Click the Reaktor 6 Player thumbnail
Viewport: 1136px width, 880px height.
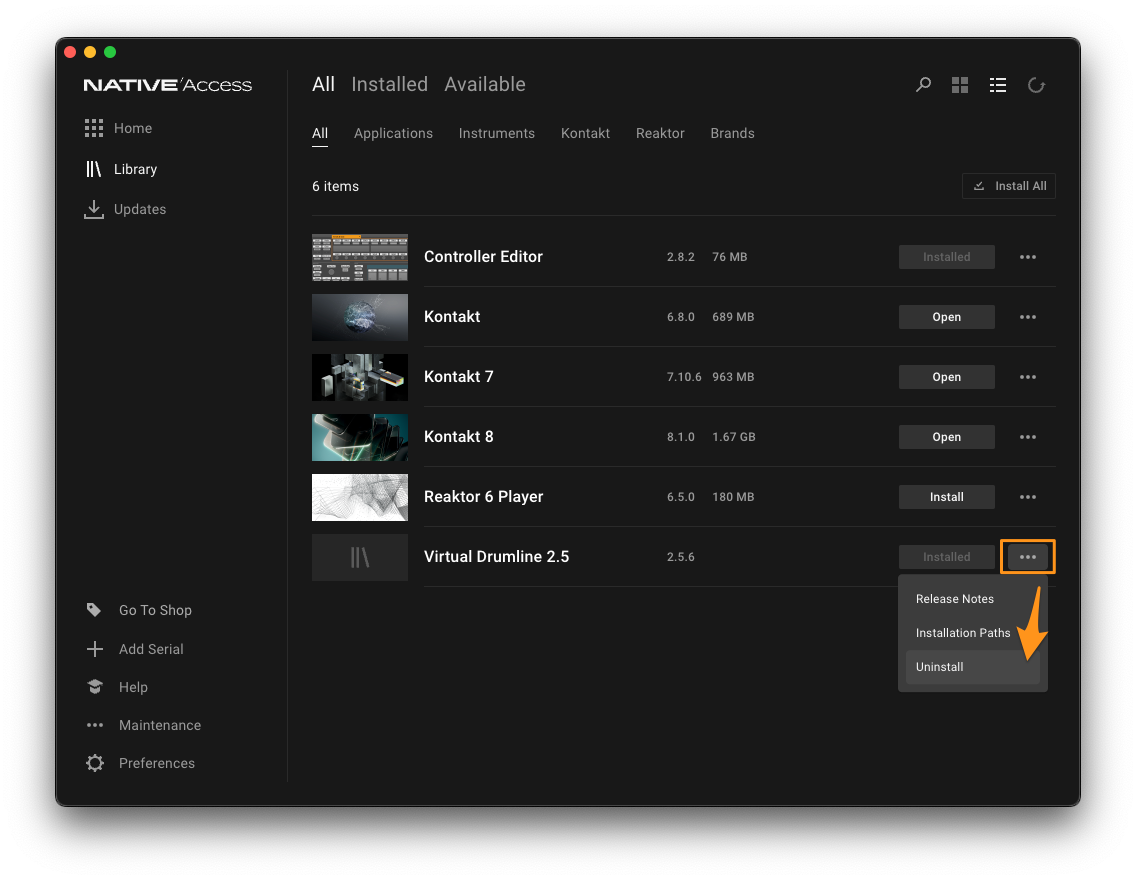360,497
